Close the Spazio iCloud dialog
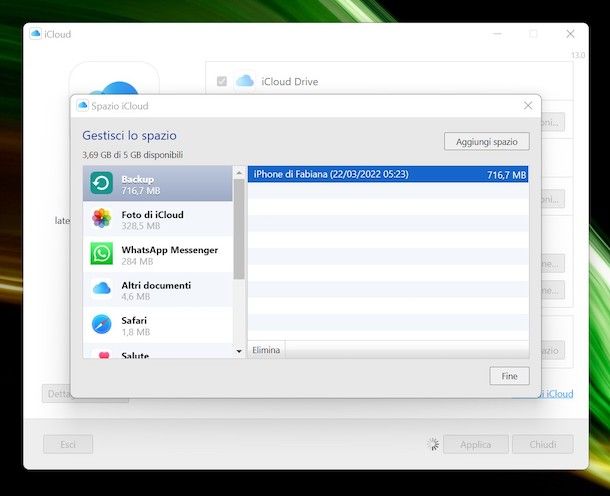Viewport: 610px width, 496px height. [x=528, y=105]
